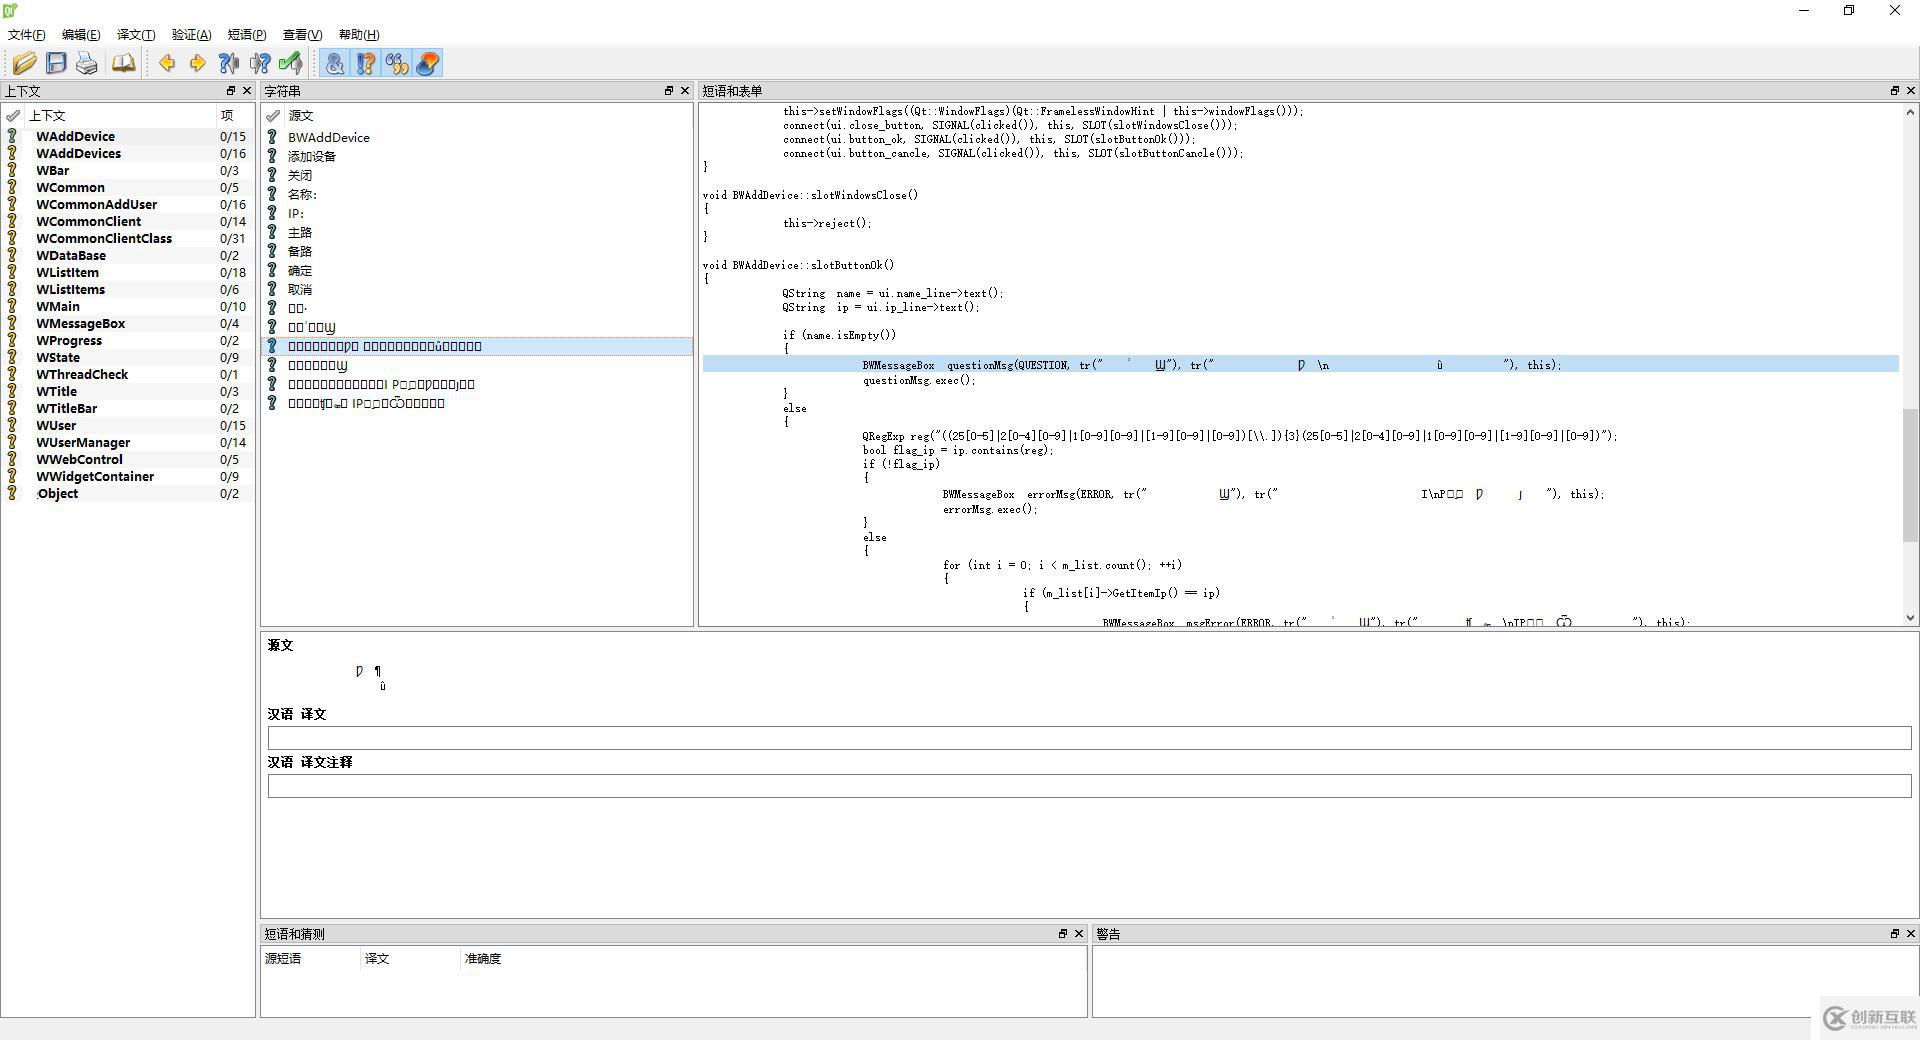This screenshot has width=1920, height=1040.
Task: Click the Open file toolbar icon
Action: tap(25, 64)
